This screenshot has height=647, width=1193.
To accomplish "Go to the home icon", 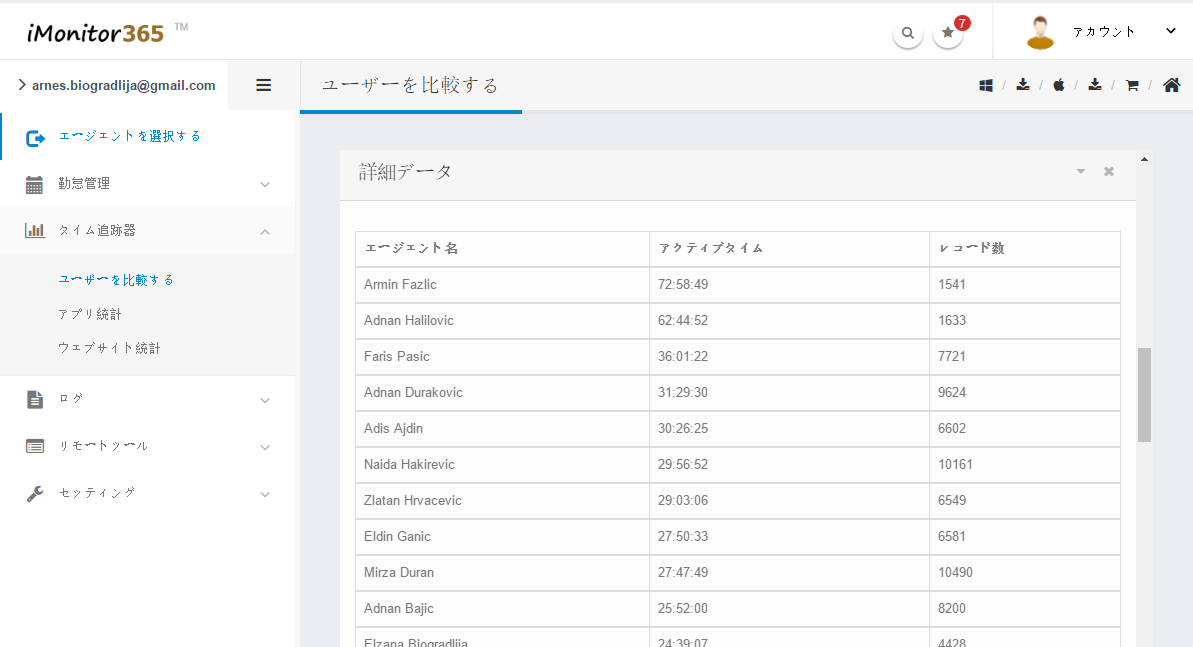I will pyautogui.click(x=1171, y=85).
